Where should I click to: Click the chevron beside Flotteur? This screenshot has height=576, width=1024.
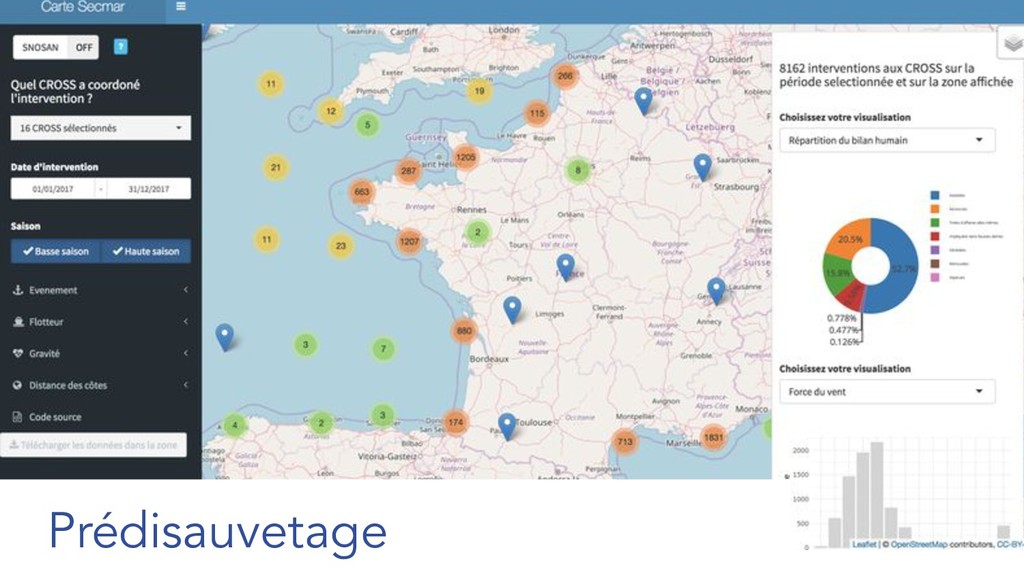(x=186, y=321)
